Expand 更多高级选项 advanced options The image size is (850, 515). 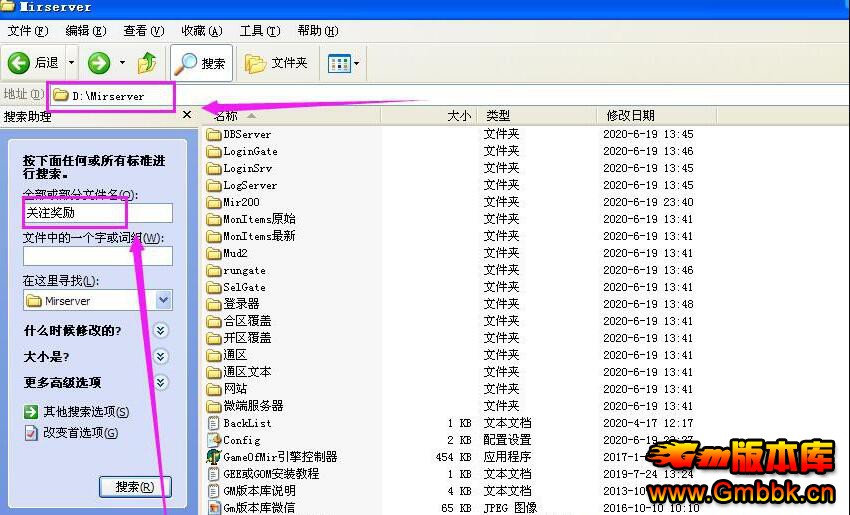point(161,383)
